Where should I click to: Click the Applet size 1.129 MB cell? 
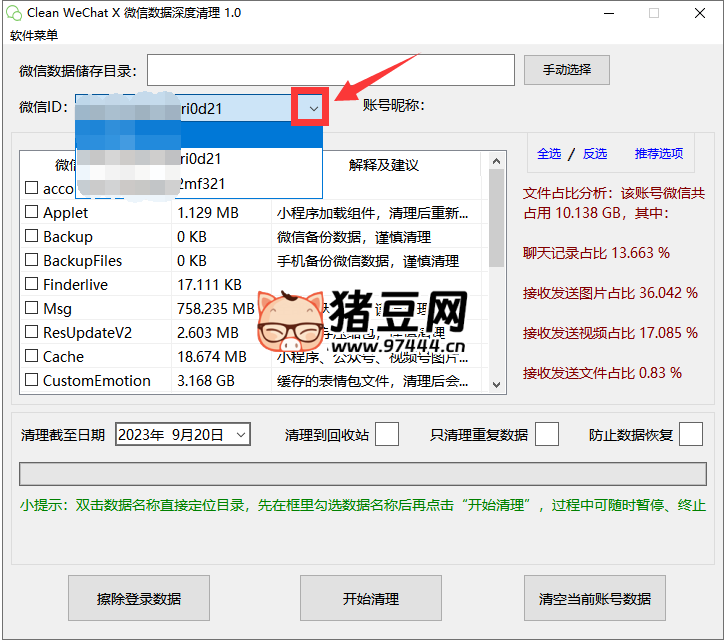[207, 213]
